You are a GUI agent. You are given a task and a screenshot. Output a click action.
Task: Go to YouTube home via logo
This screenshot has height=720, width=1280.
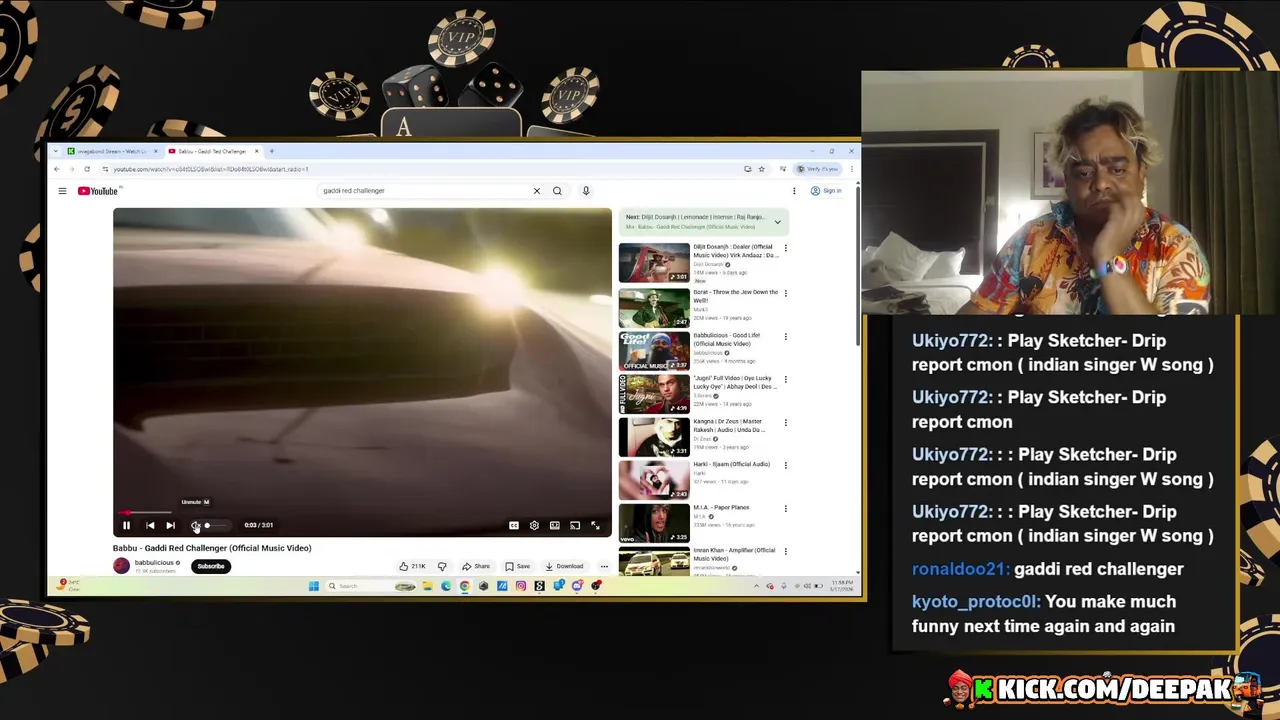click(98, 191)
